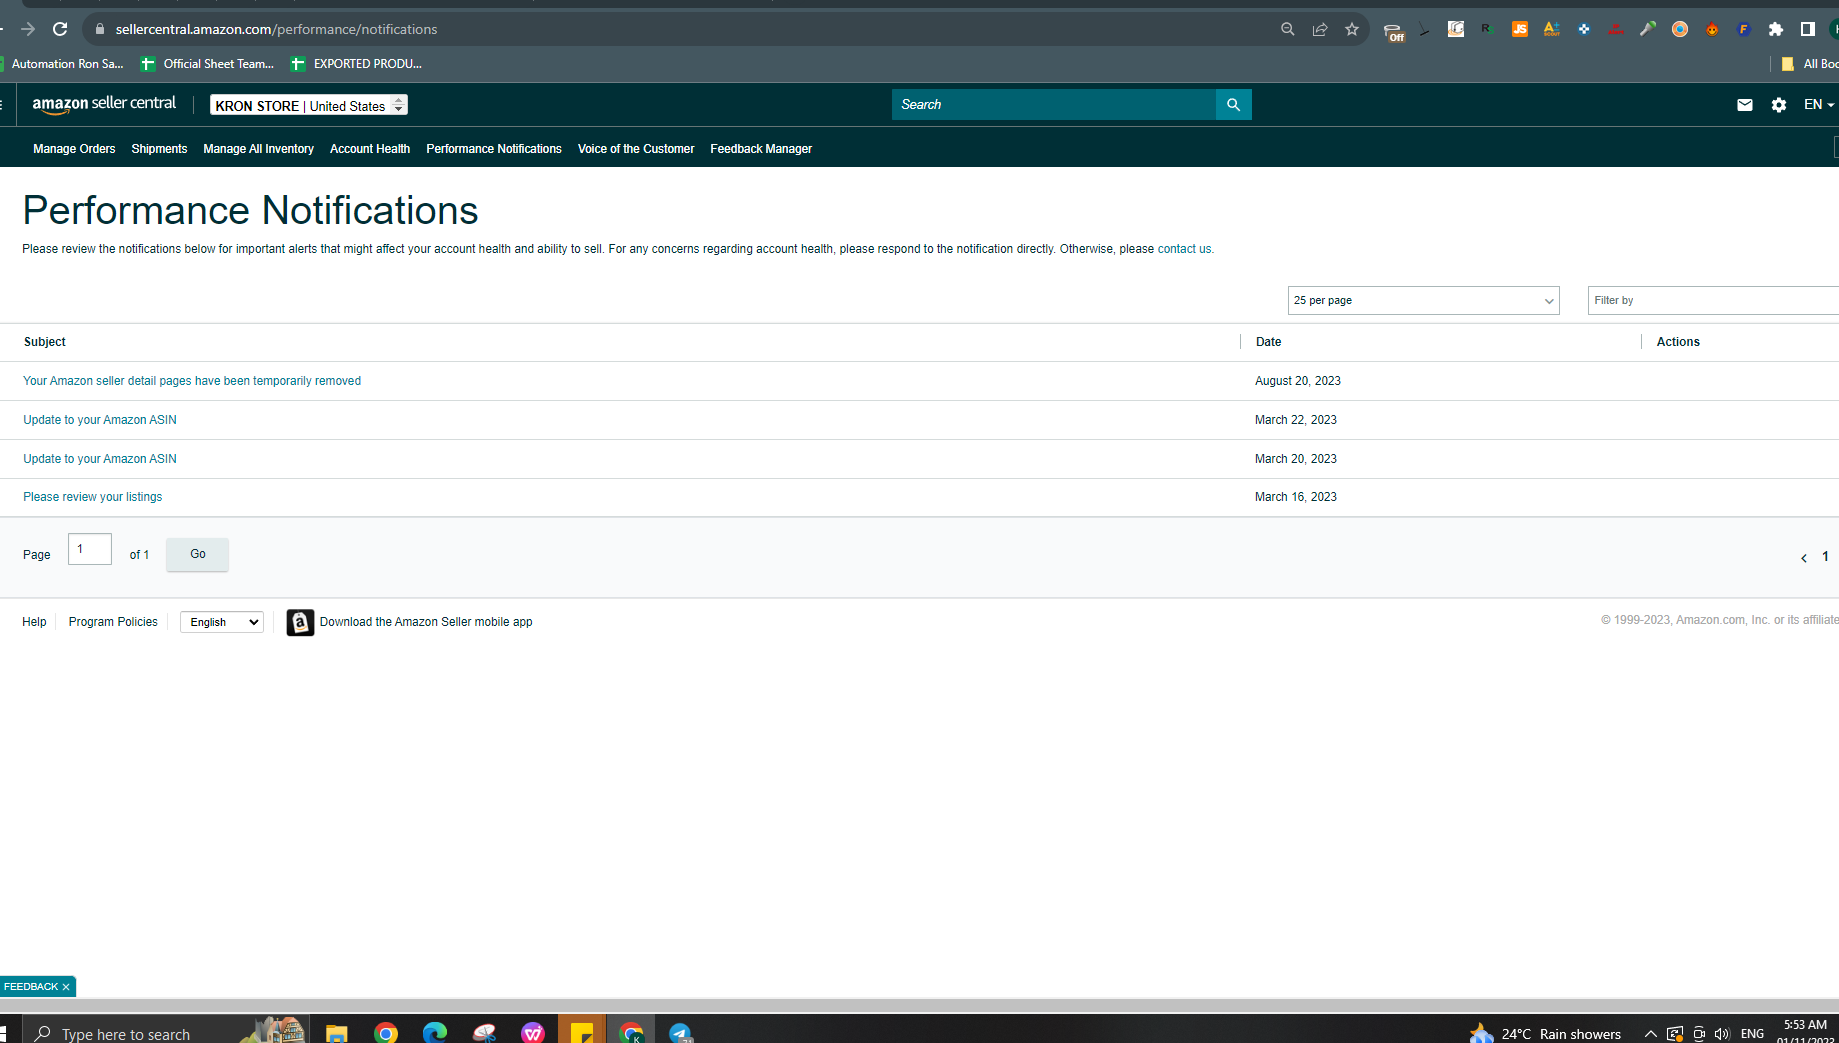Open the detail pages temporarily removed notification
Image resolution: width=1839 pixels, height=1043 pixels.
[192, 381]
